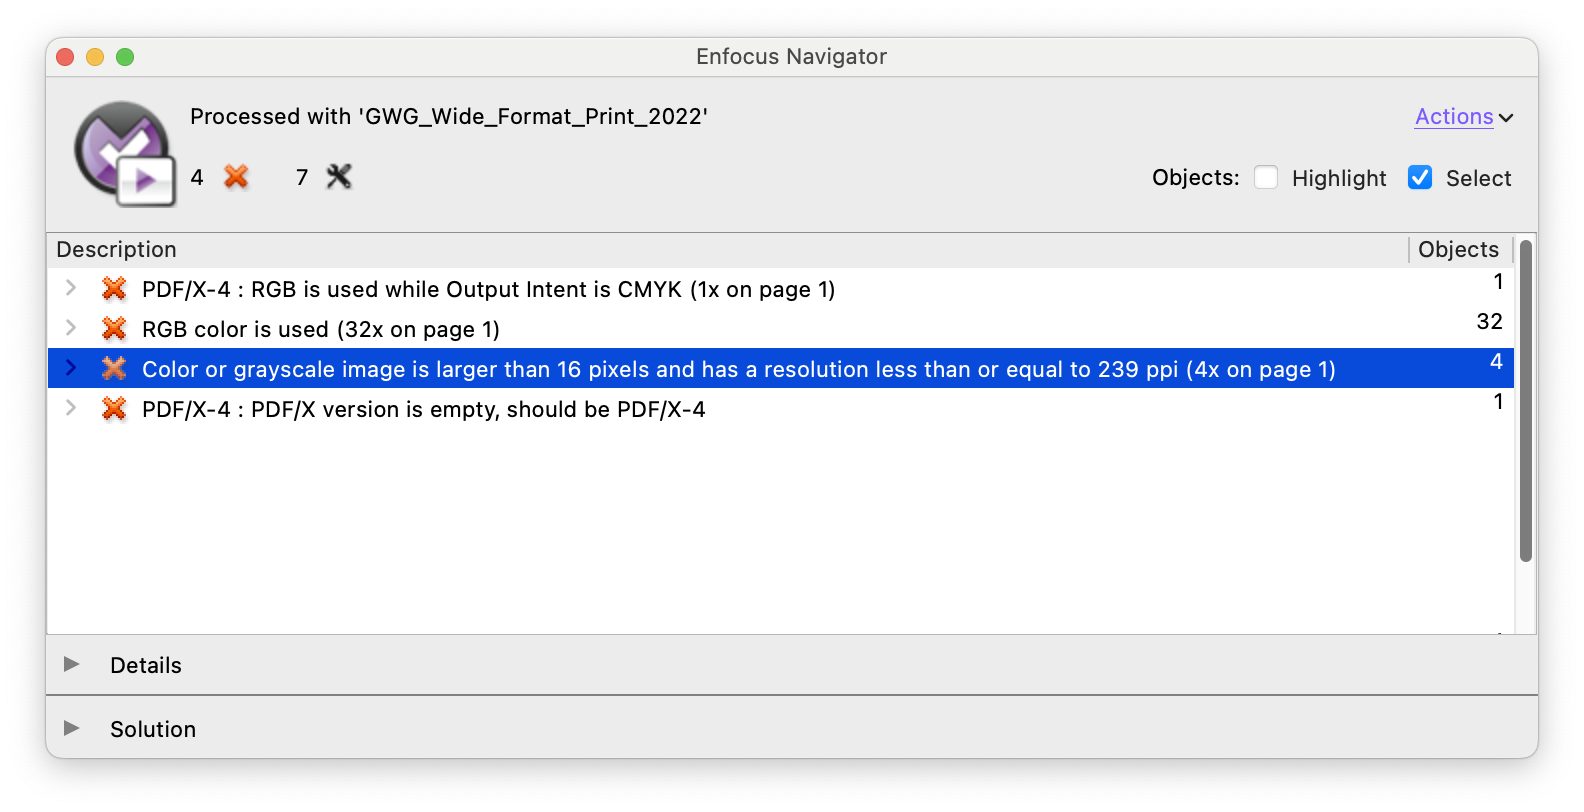This screenshot has width=1584, height=812.
Task: Click the Enfocus preflight profile icon
Action: (x=125, y=154)
